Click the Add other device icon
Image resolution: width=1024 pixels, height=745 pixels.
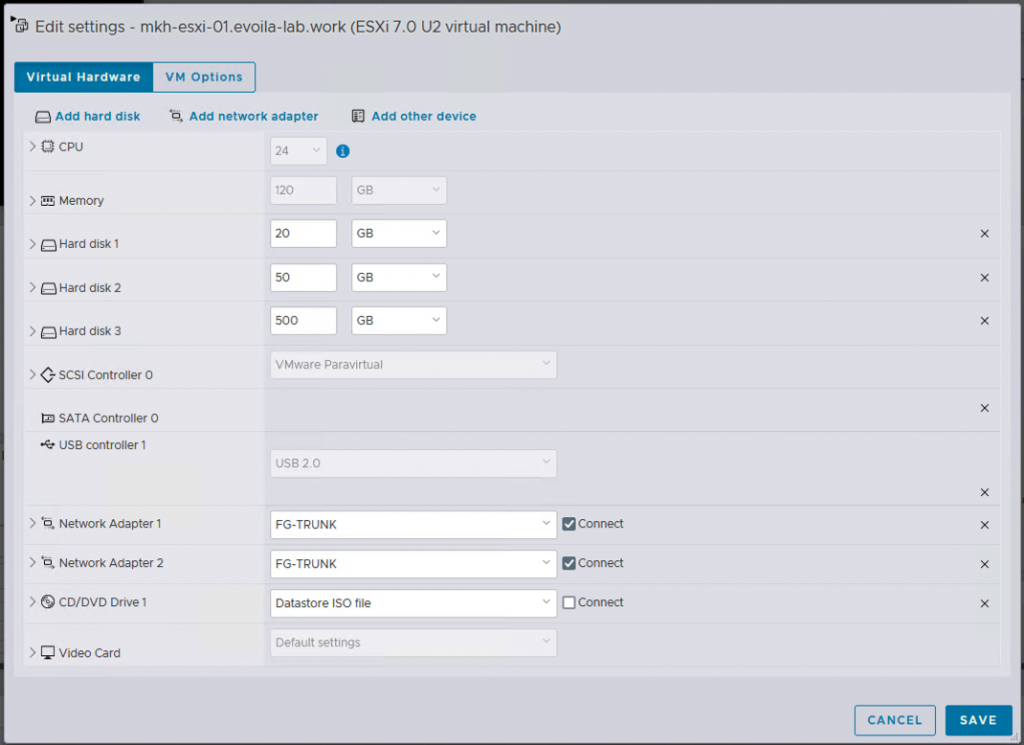click(x=356, y=116)
